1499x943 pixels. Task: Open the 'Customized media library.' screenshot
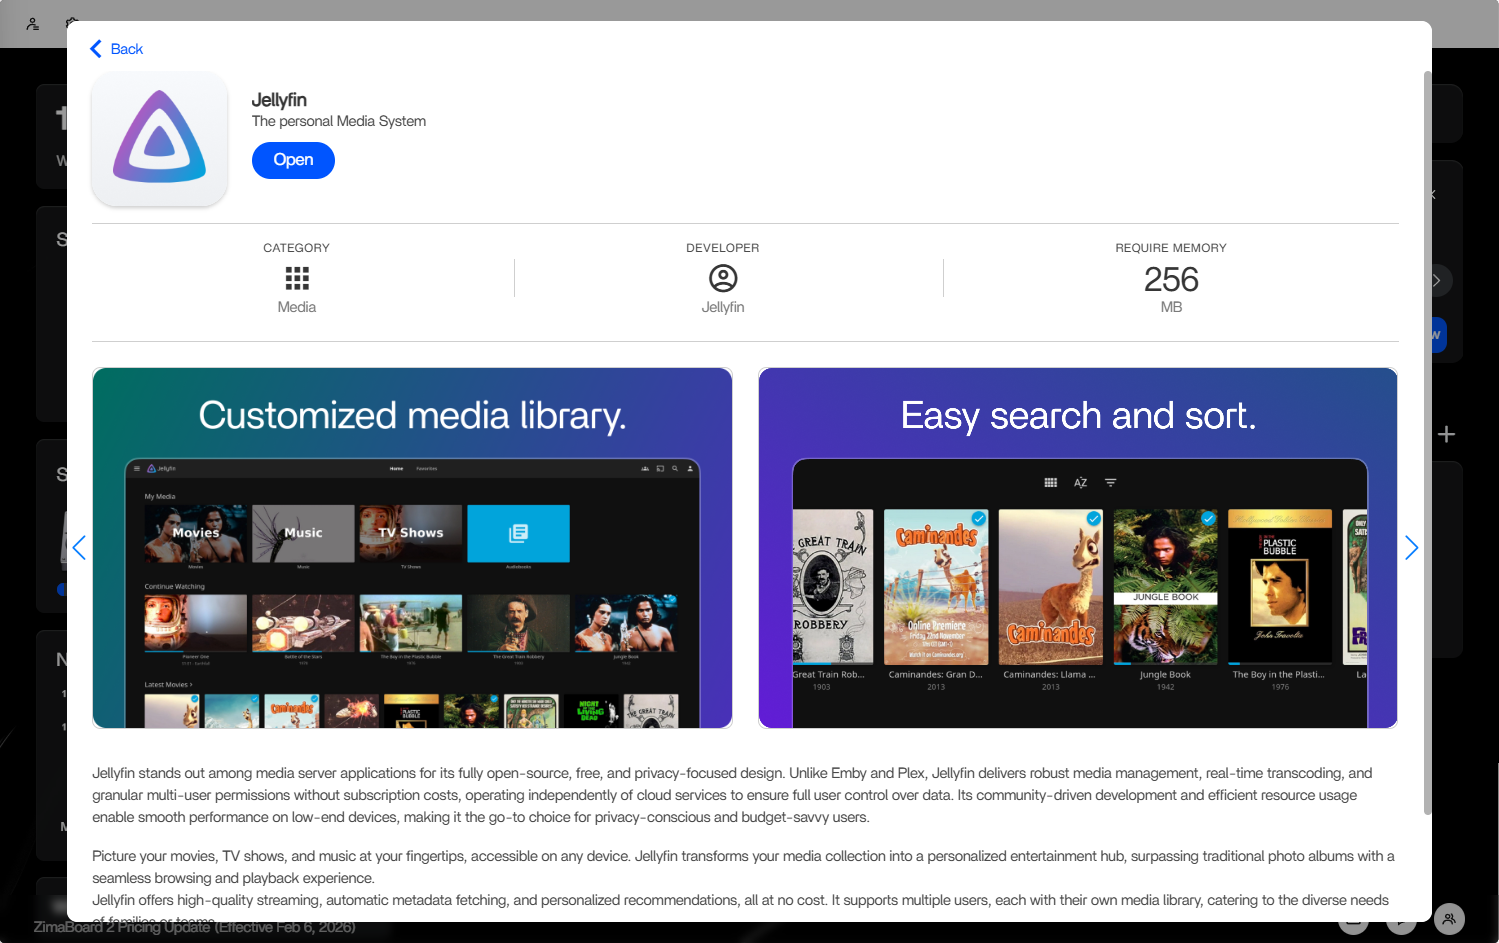click(x=412, y=548)
